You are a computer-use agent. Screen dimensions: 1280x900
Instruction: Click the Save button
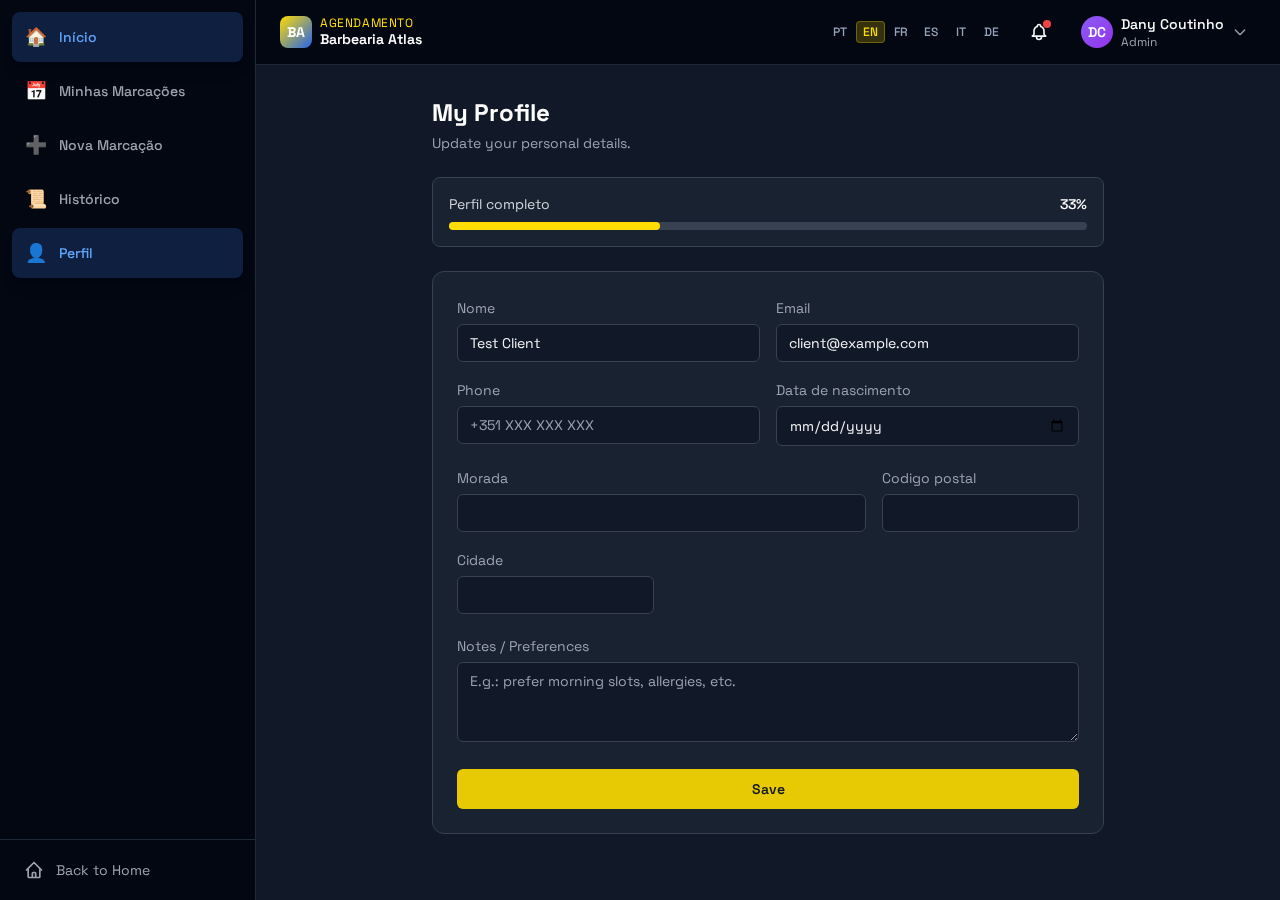768,789
